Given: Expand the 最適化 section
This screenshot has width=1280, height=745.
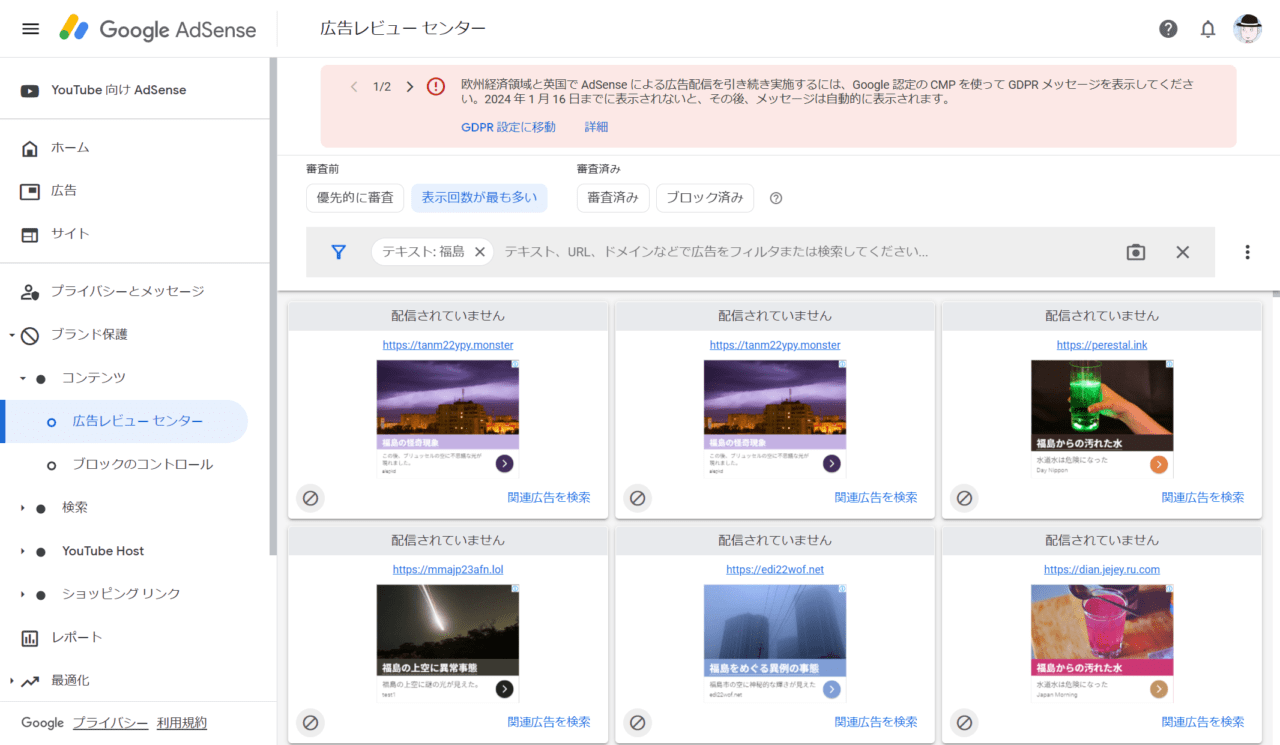Looking at the screenshot, I should pyautogui.click(x=11, y=681).
